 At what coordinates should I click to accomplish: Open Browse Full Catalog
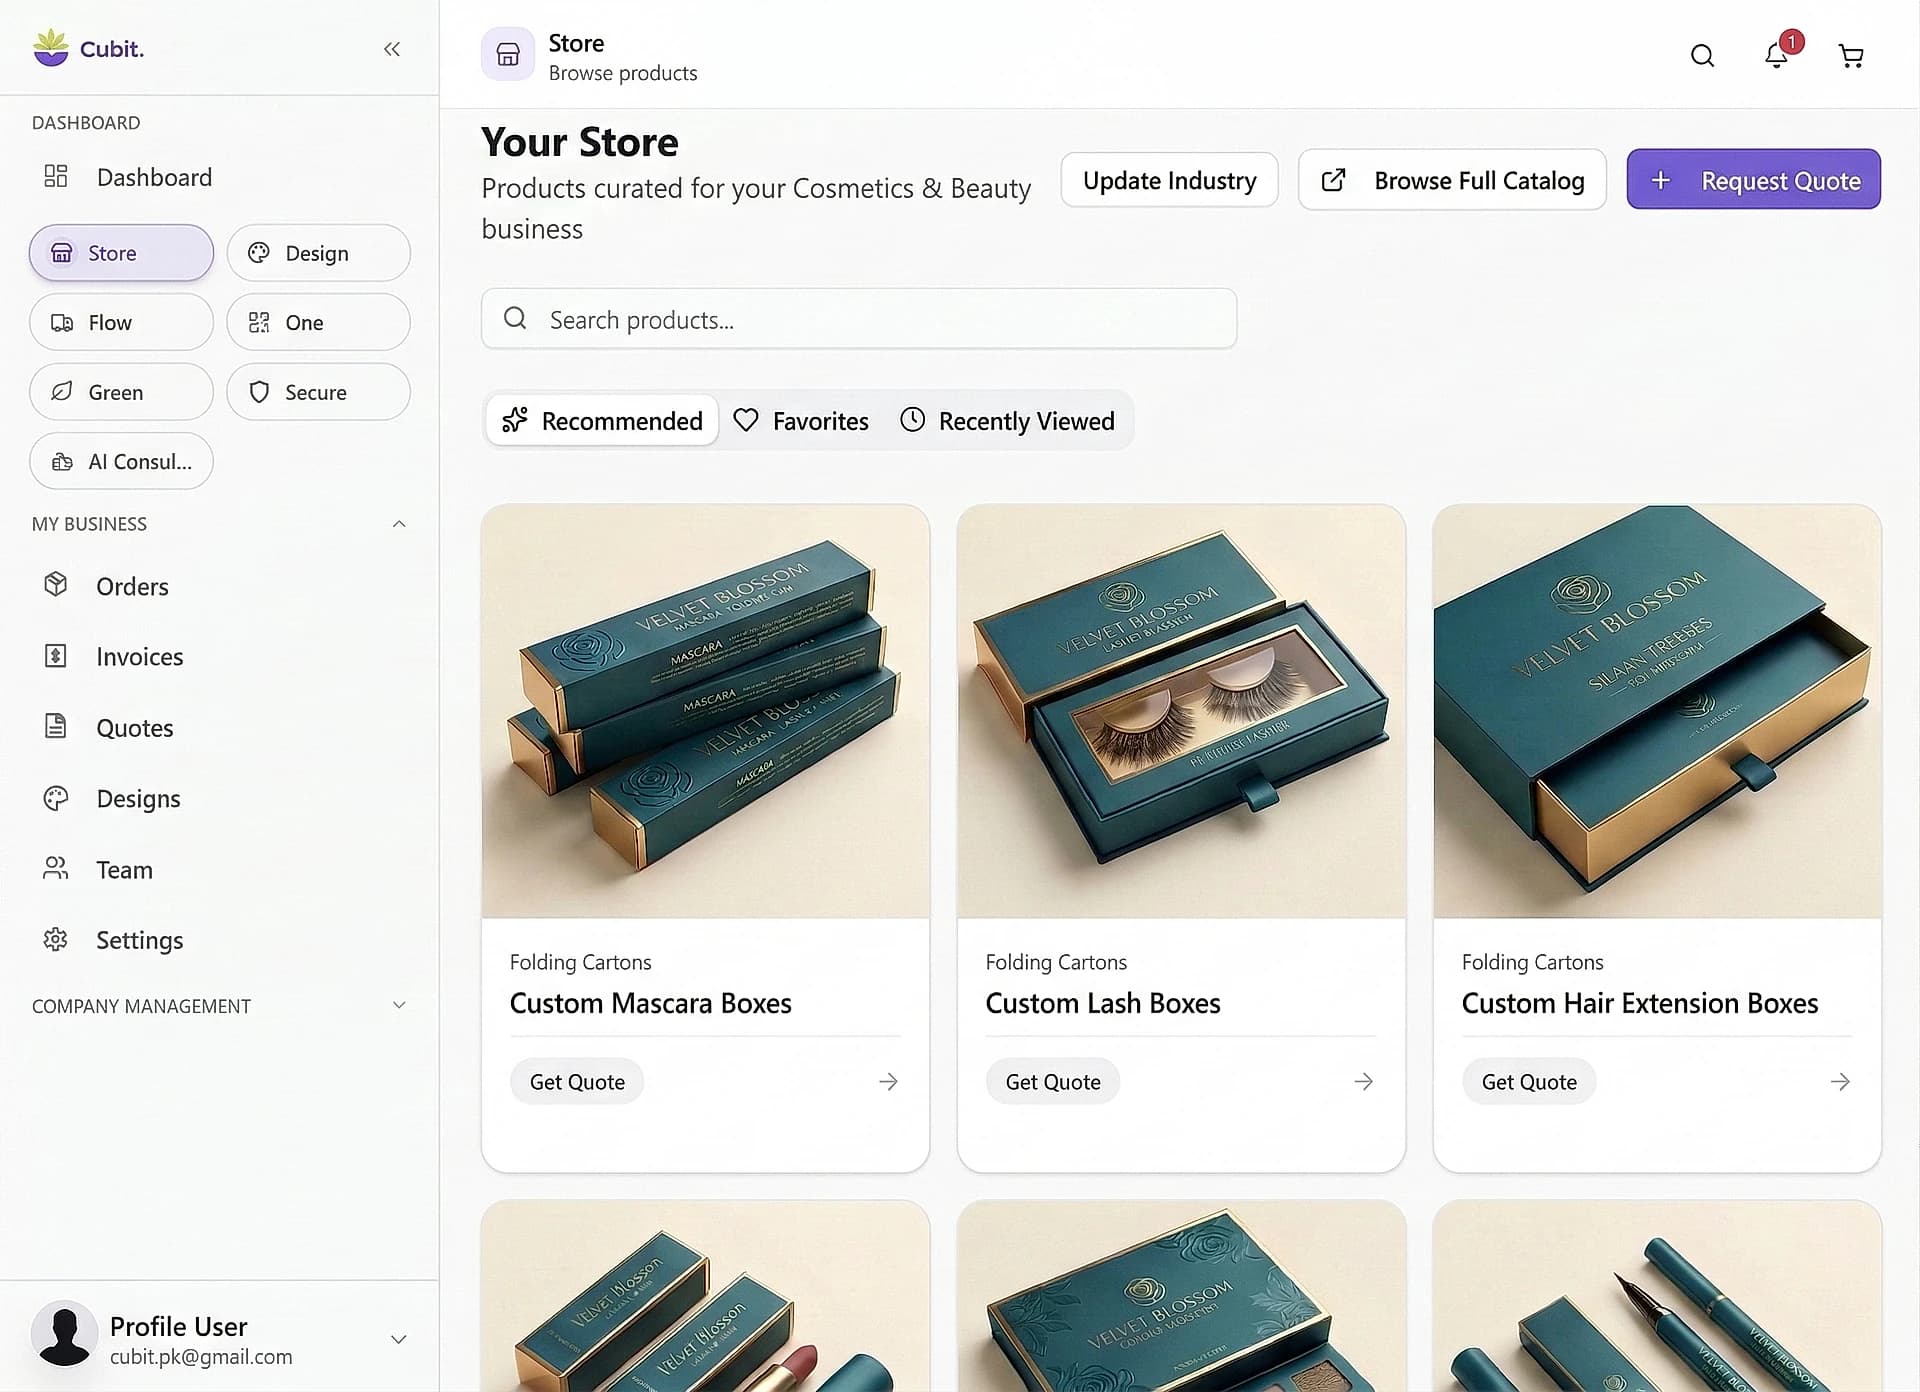1451,180
